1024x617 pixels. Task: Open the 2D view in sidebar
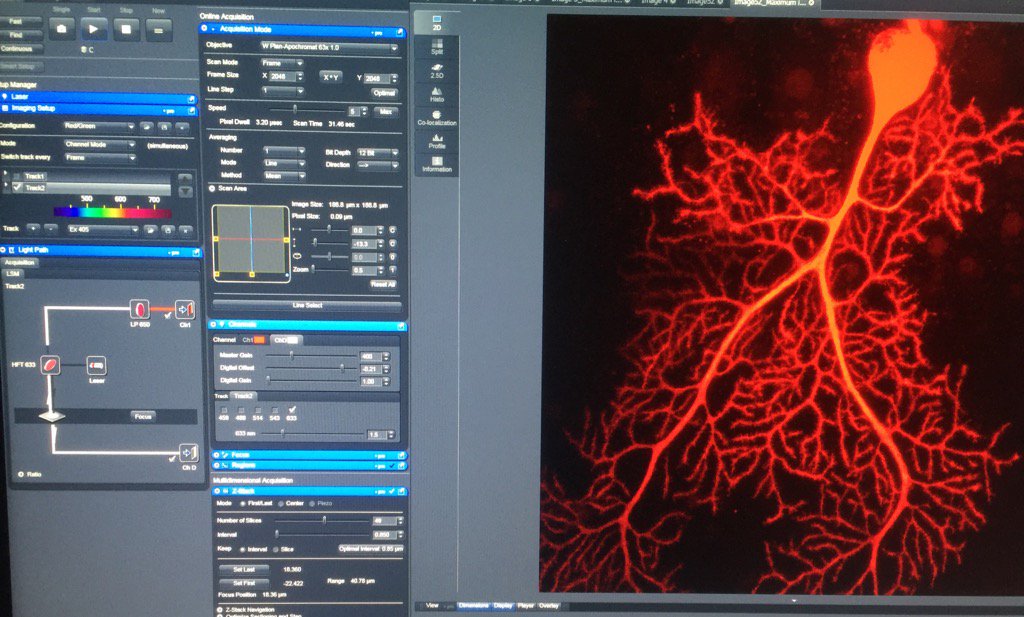437,23
